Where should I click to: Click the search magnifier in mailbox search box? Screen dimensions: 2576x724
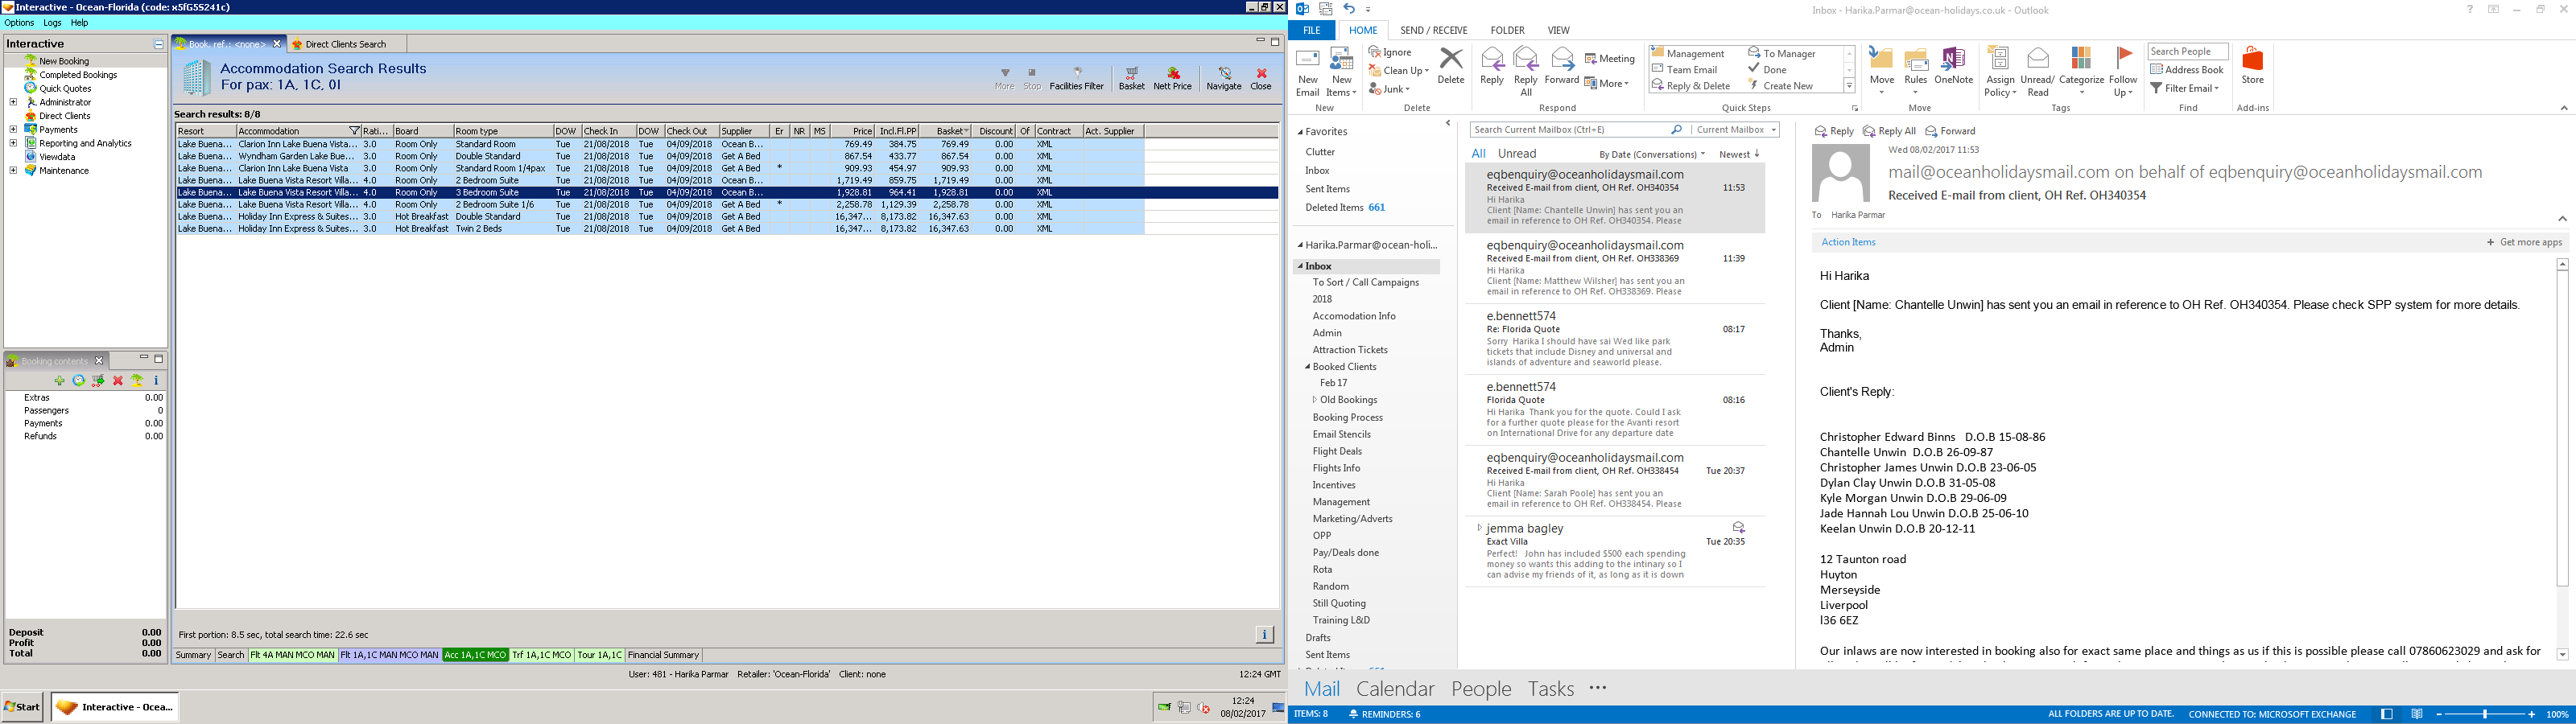(1676, 130)
